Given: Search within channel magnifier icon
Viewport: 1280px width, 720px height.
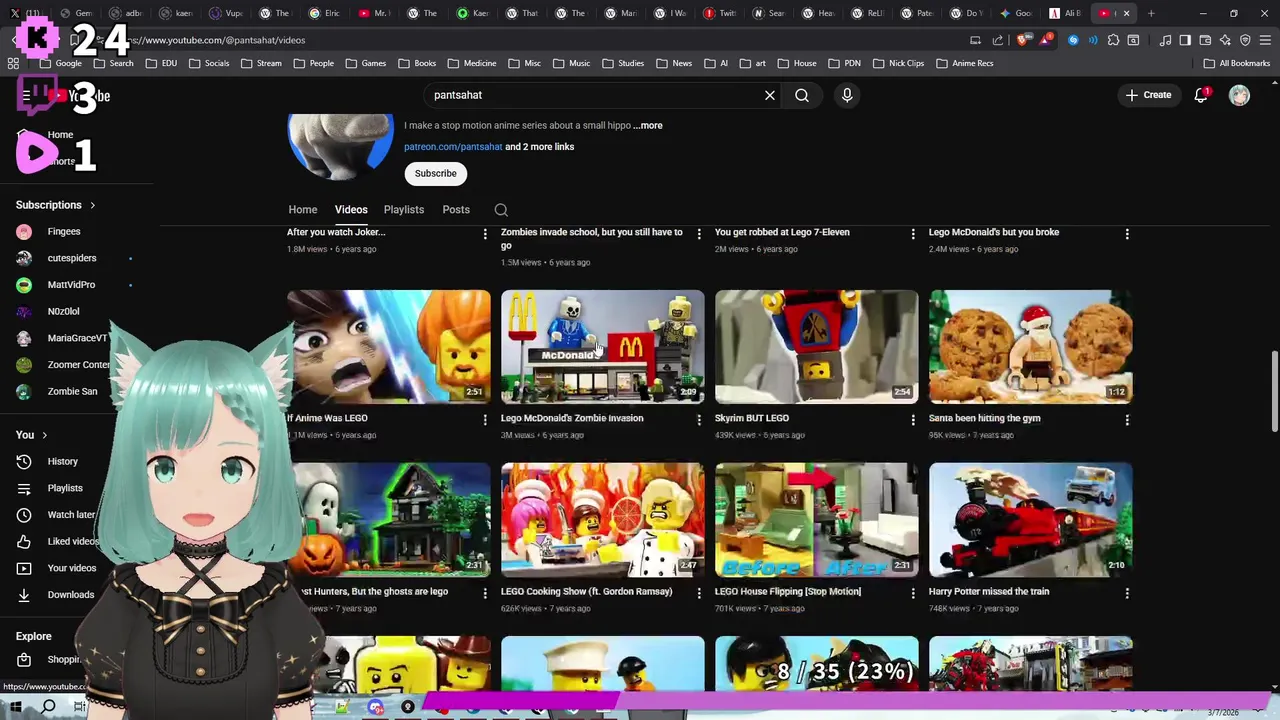Looking at the screenshot, I should click(x=501, y=210).
